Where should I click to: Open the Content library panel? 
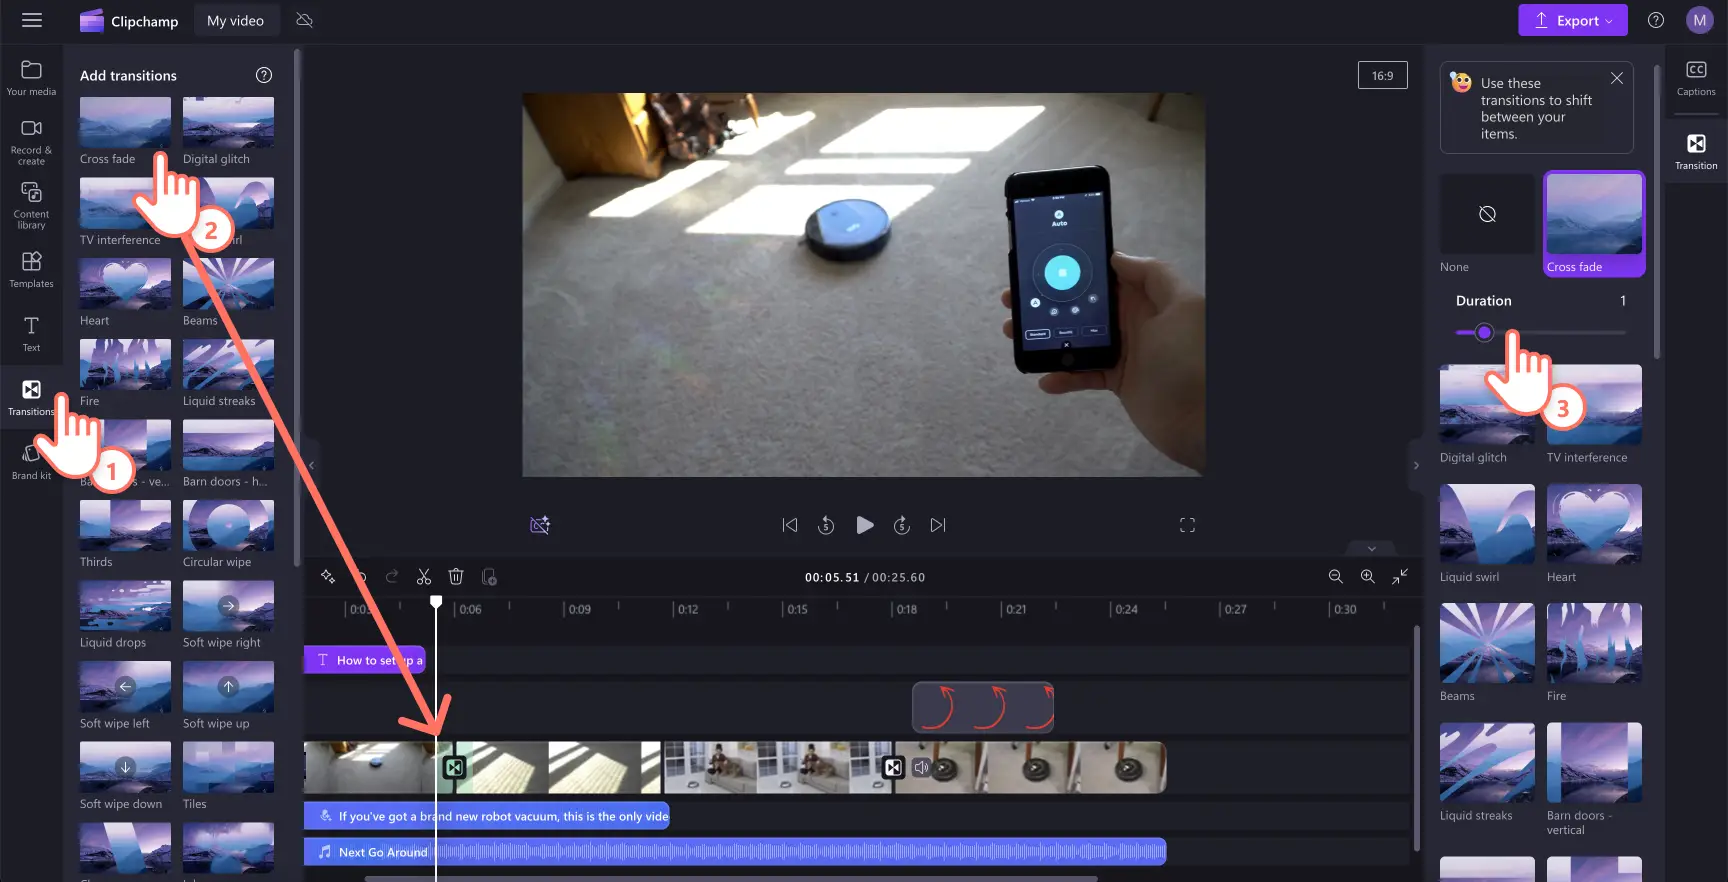[x=31, y=205]
